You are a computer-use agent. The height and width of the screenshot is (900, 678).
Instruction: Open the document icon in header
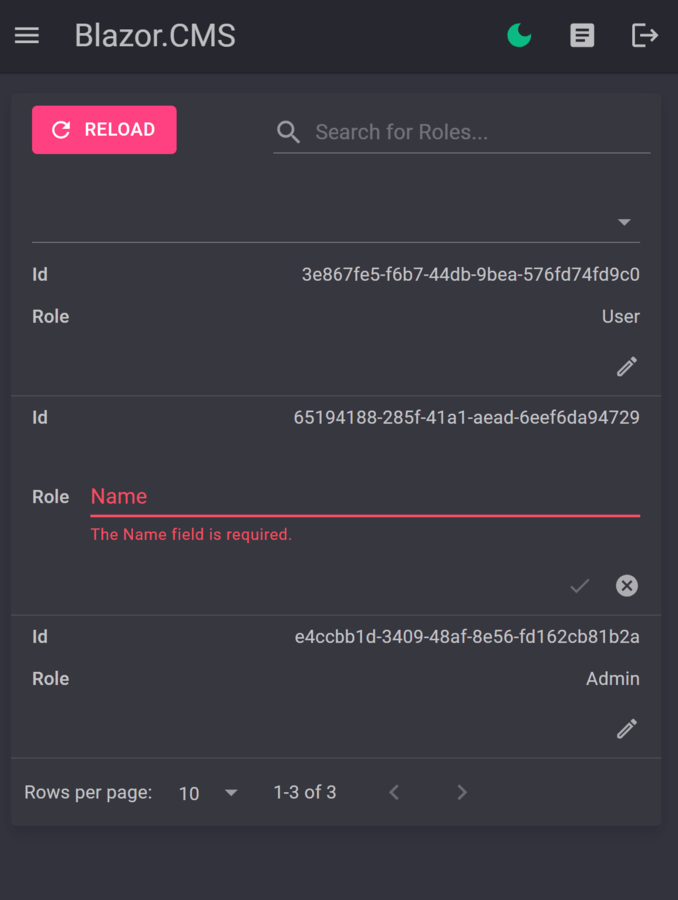582,36
